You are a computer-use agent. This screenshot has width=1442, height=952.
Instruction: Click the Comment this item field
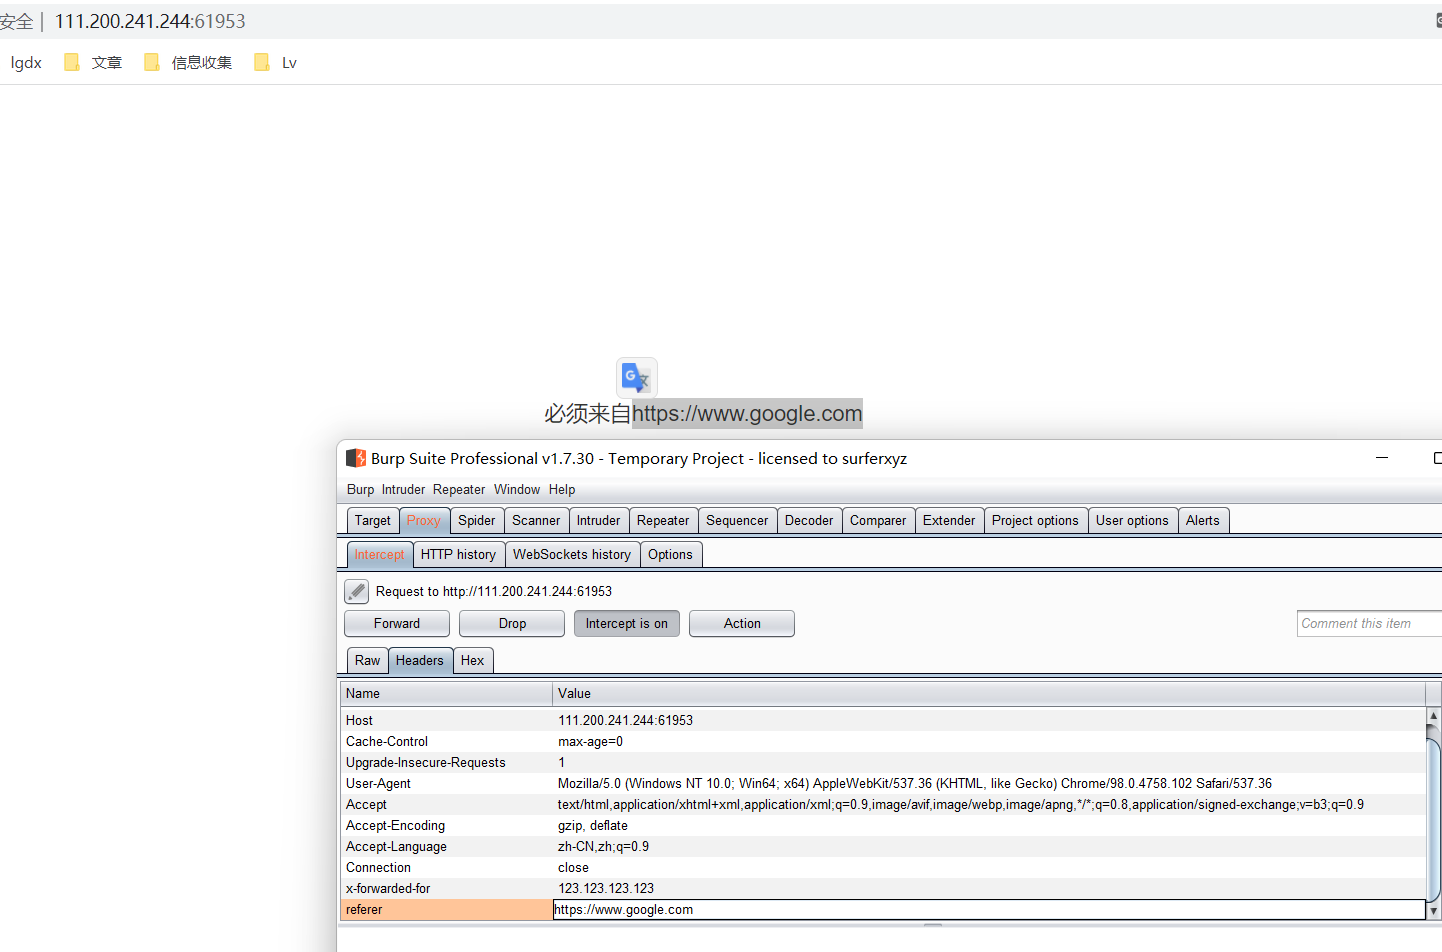click(x=1369, y=623)
